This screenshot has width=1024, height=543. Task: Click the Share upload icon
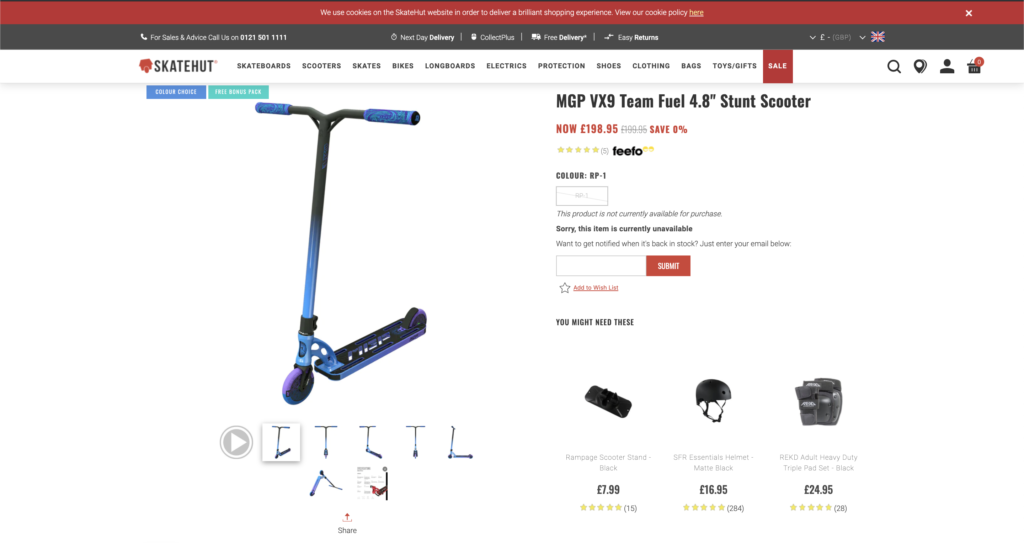[x=347, y=518]
